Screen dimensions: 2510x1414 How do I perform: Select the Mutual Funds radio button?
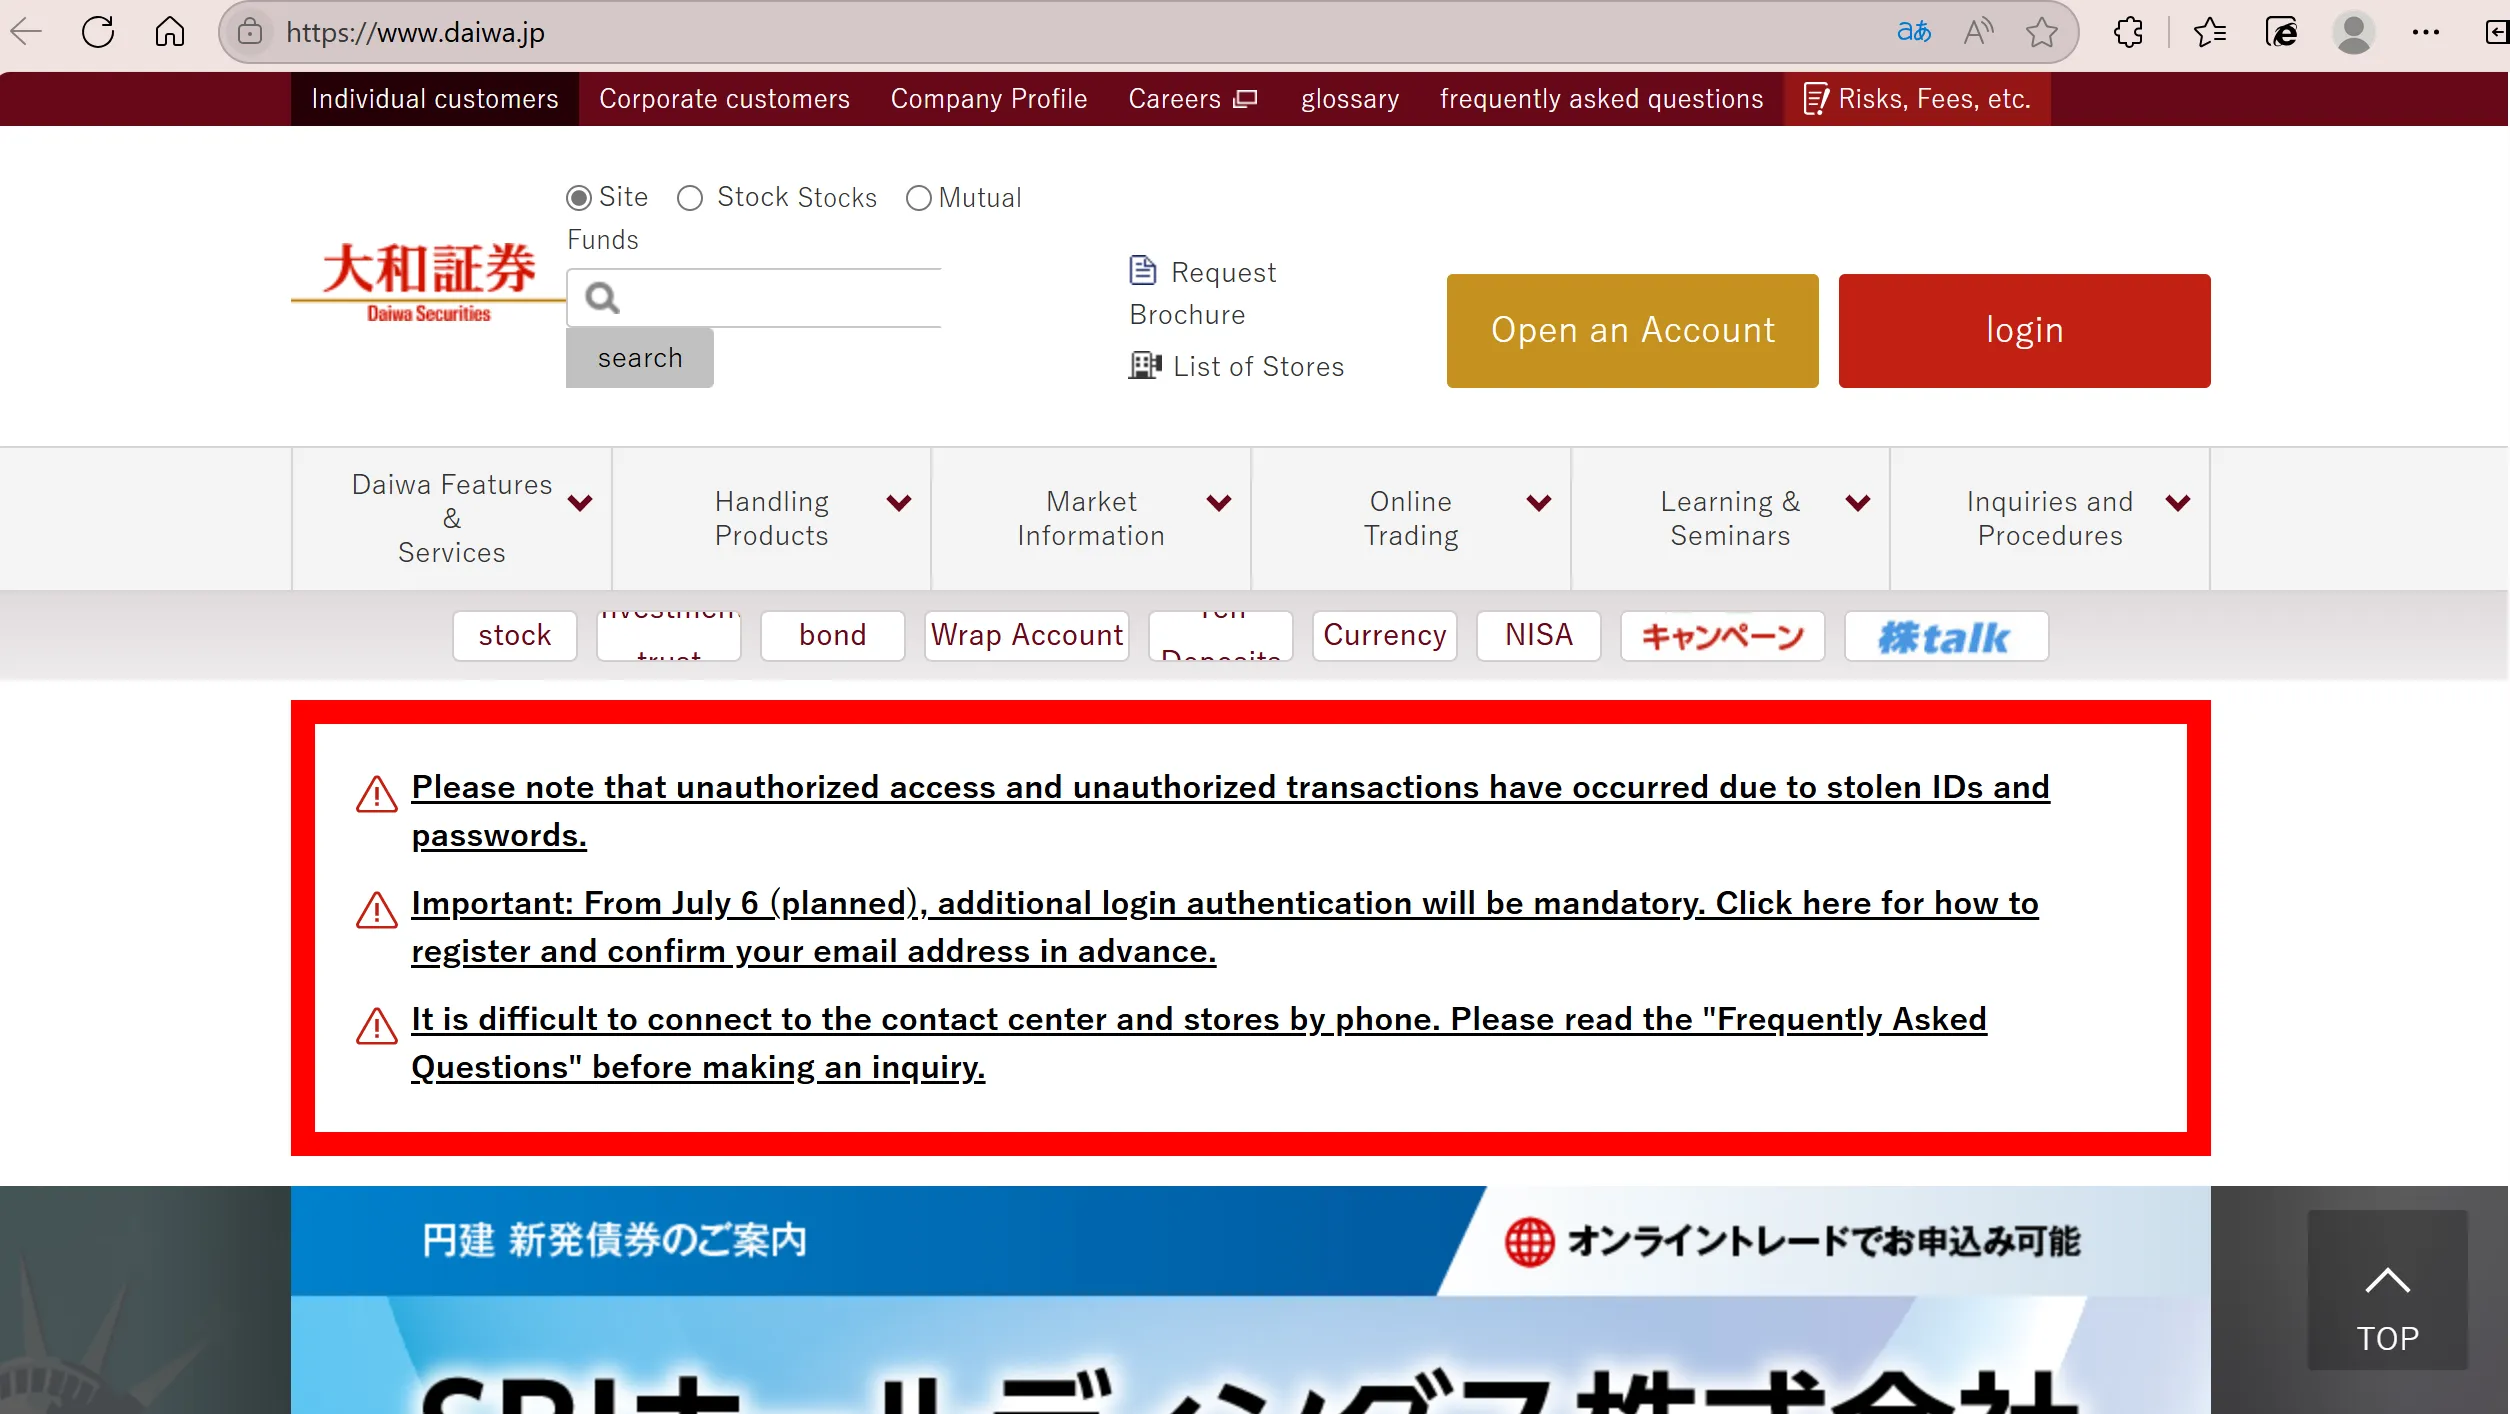pyautogui.click(x=919, y=198)
